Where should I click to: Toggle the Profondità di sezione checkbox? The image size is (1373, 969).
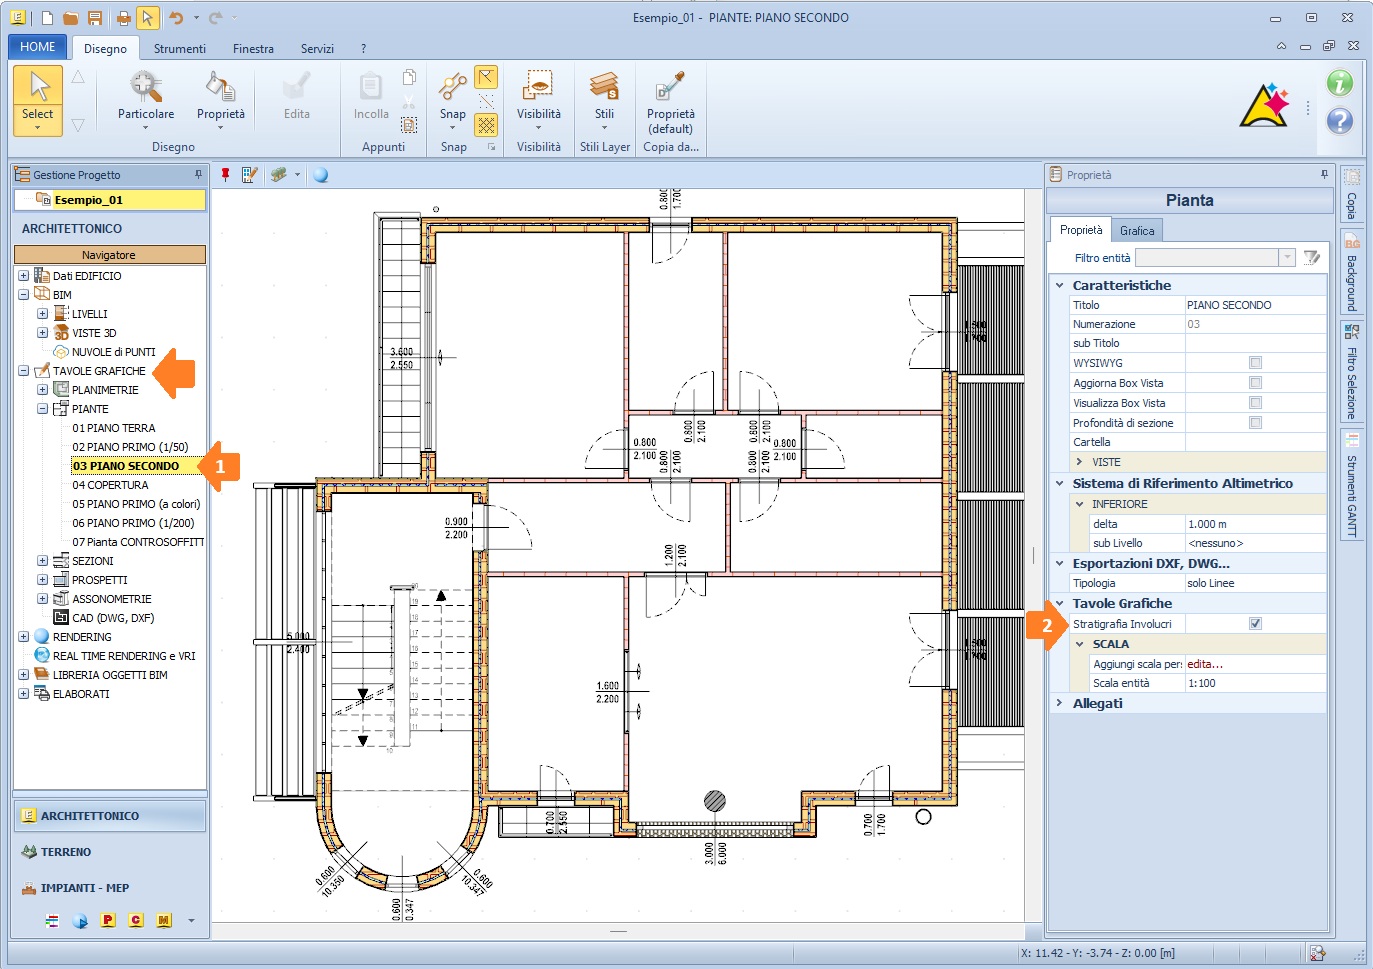[x=1255, y=423]
